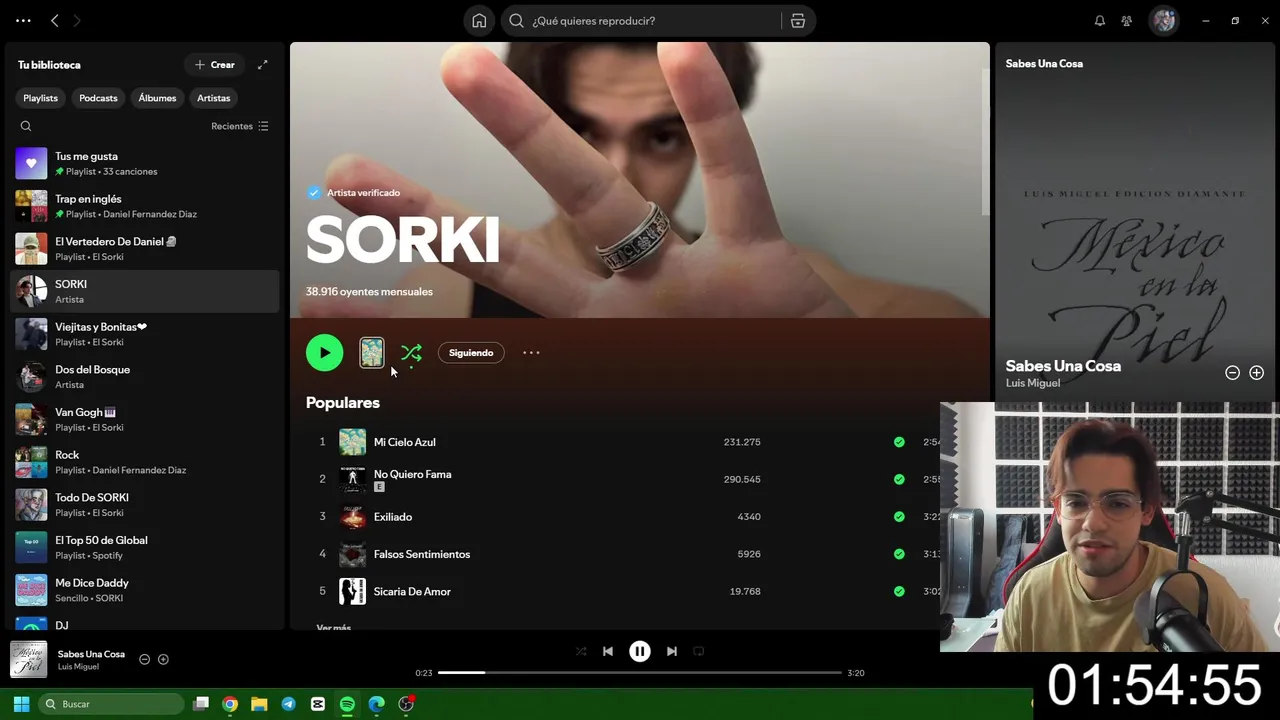Image resolution: width=1280 pixels, height=720 pixels.
Task: Open the Crear menu
Action: (x=215, y=65)
